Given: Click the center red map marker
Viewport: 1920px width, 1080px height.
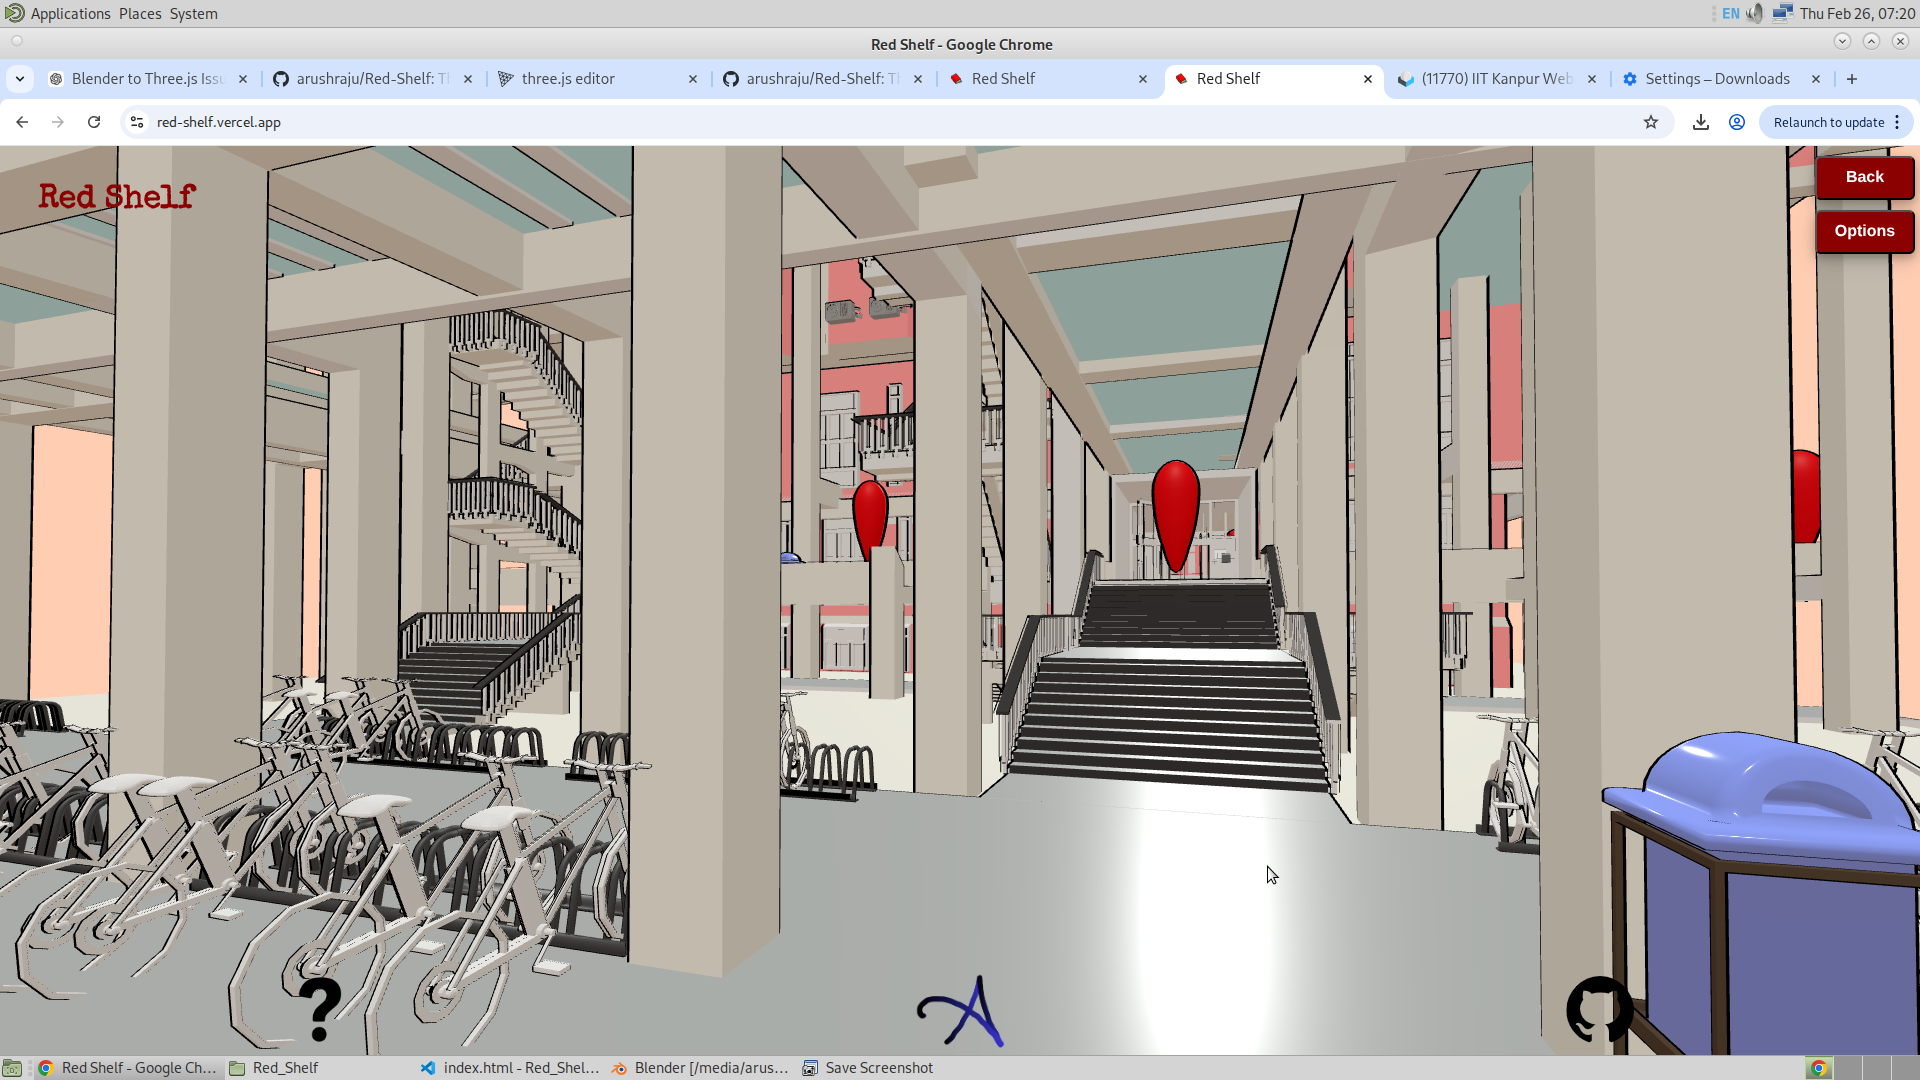Looking at the screenshot, I should [x=1175, y=512].
